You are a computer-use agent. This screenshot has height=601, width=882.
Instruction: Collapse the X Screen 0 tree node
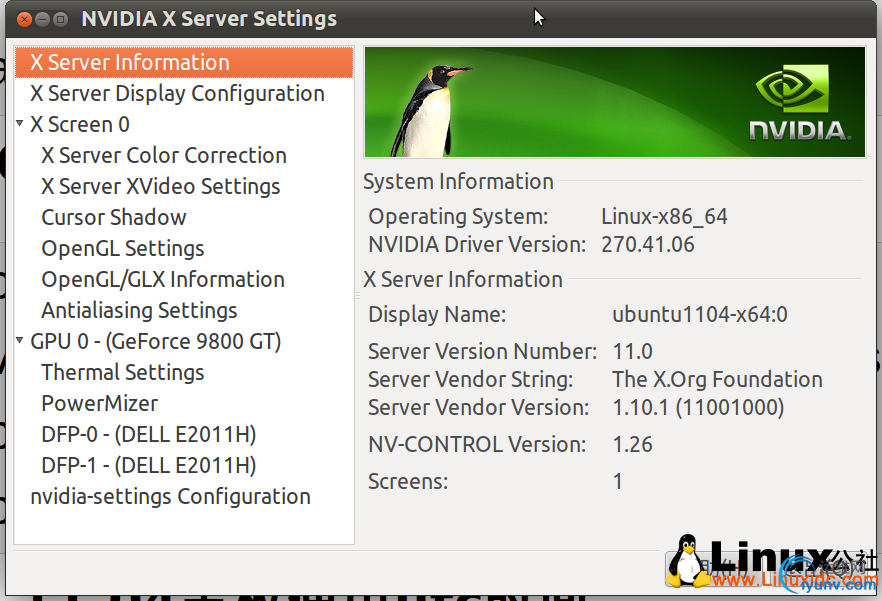click(20, 124)
